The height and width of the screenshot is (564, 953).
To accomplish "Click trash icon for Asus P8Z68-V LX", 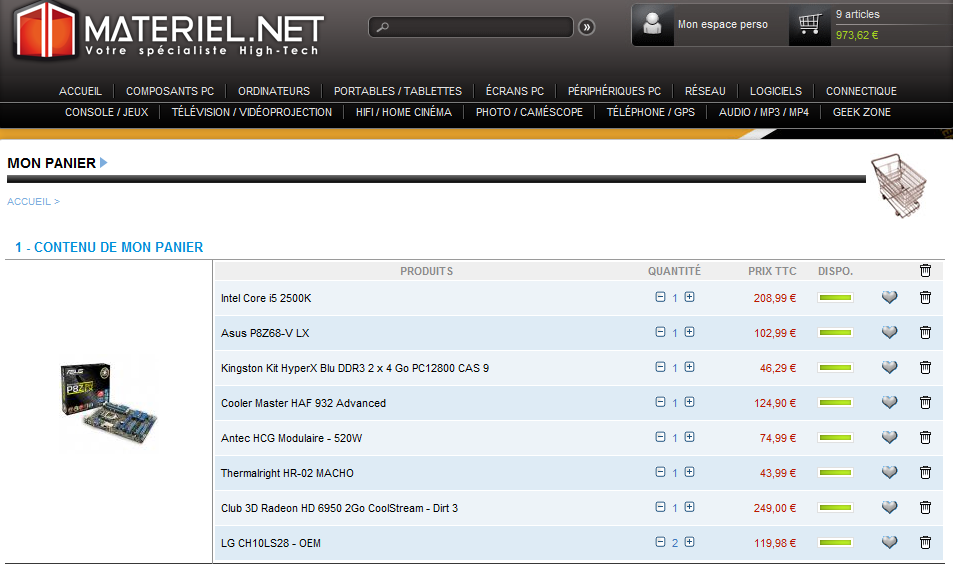I will (925, 332).
